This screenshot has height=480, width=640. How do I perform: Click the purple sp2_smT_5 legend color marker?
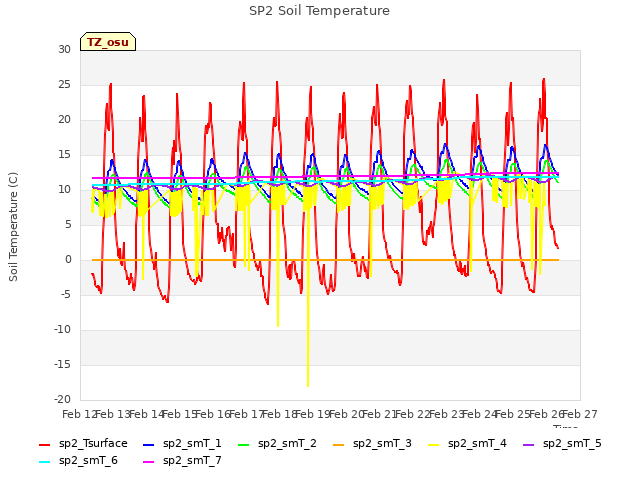click(529, 444)
